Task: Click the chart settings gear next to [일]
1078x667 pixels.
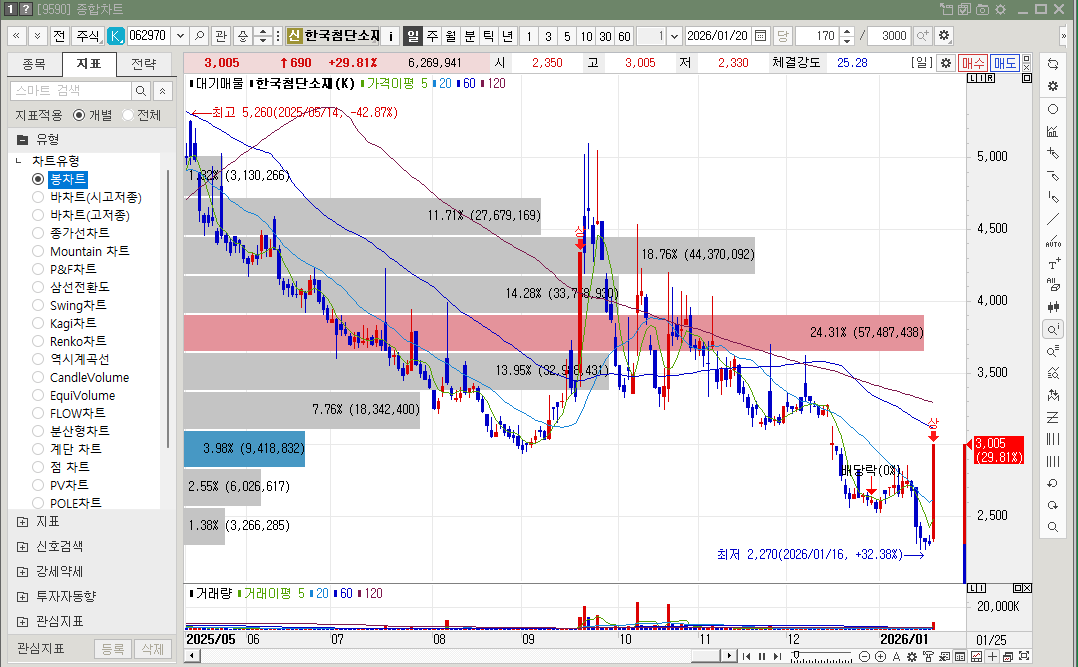Action: pyautogui.click(x=946, y=63)
